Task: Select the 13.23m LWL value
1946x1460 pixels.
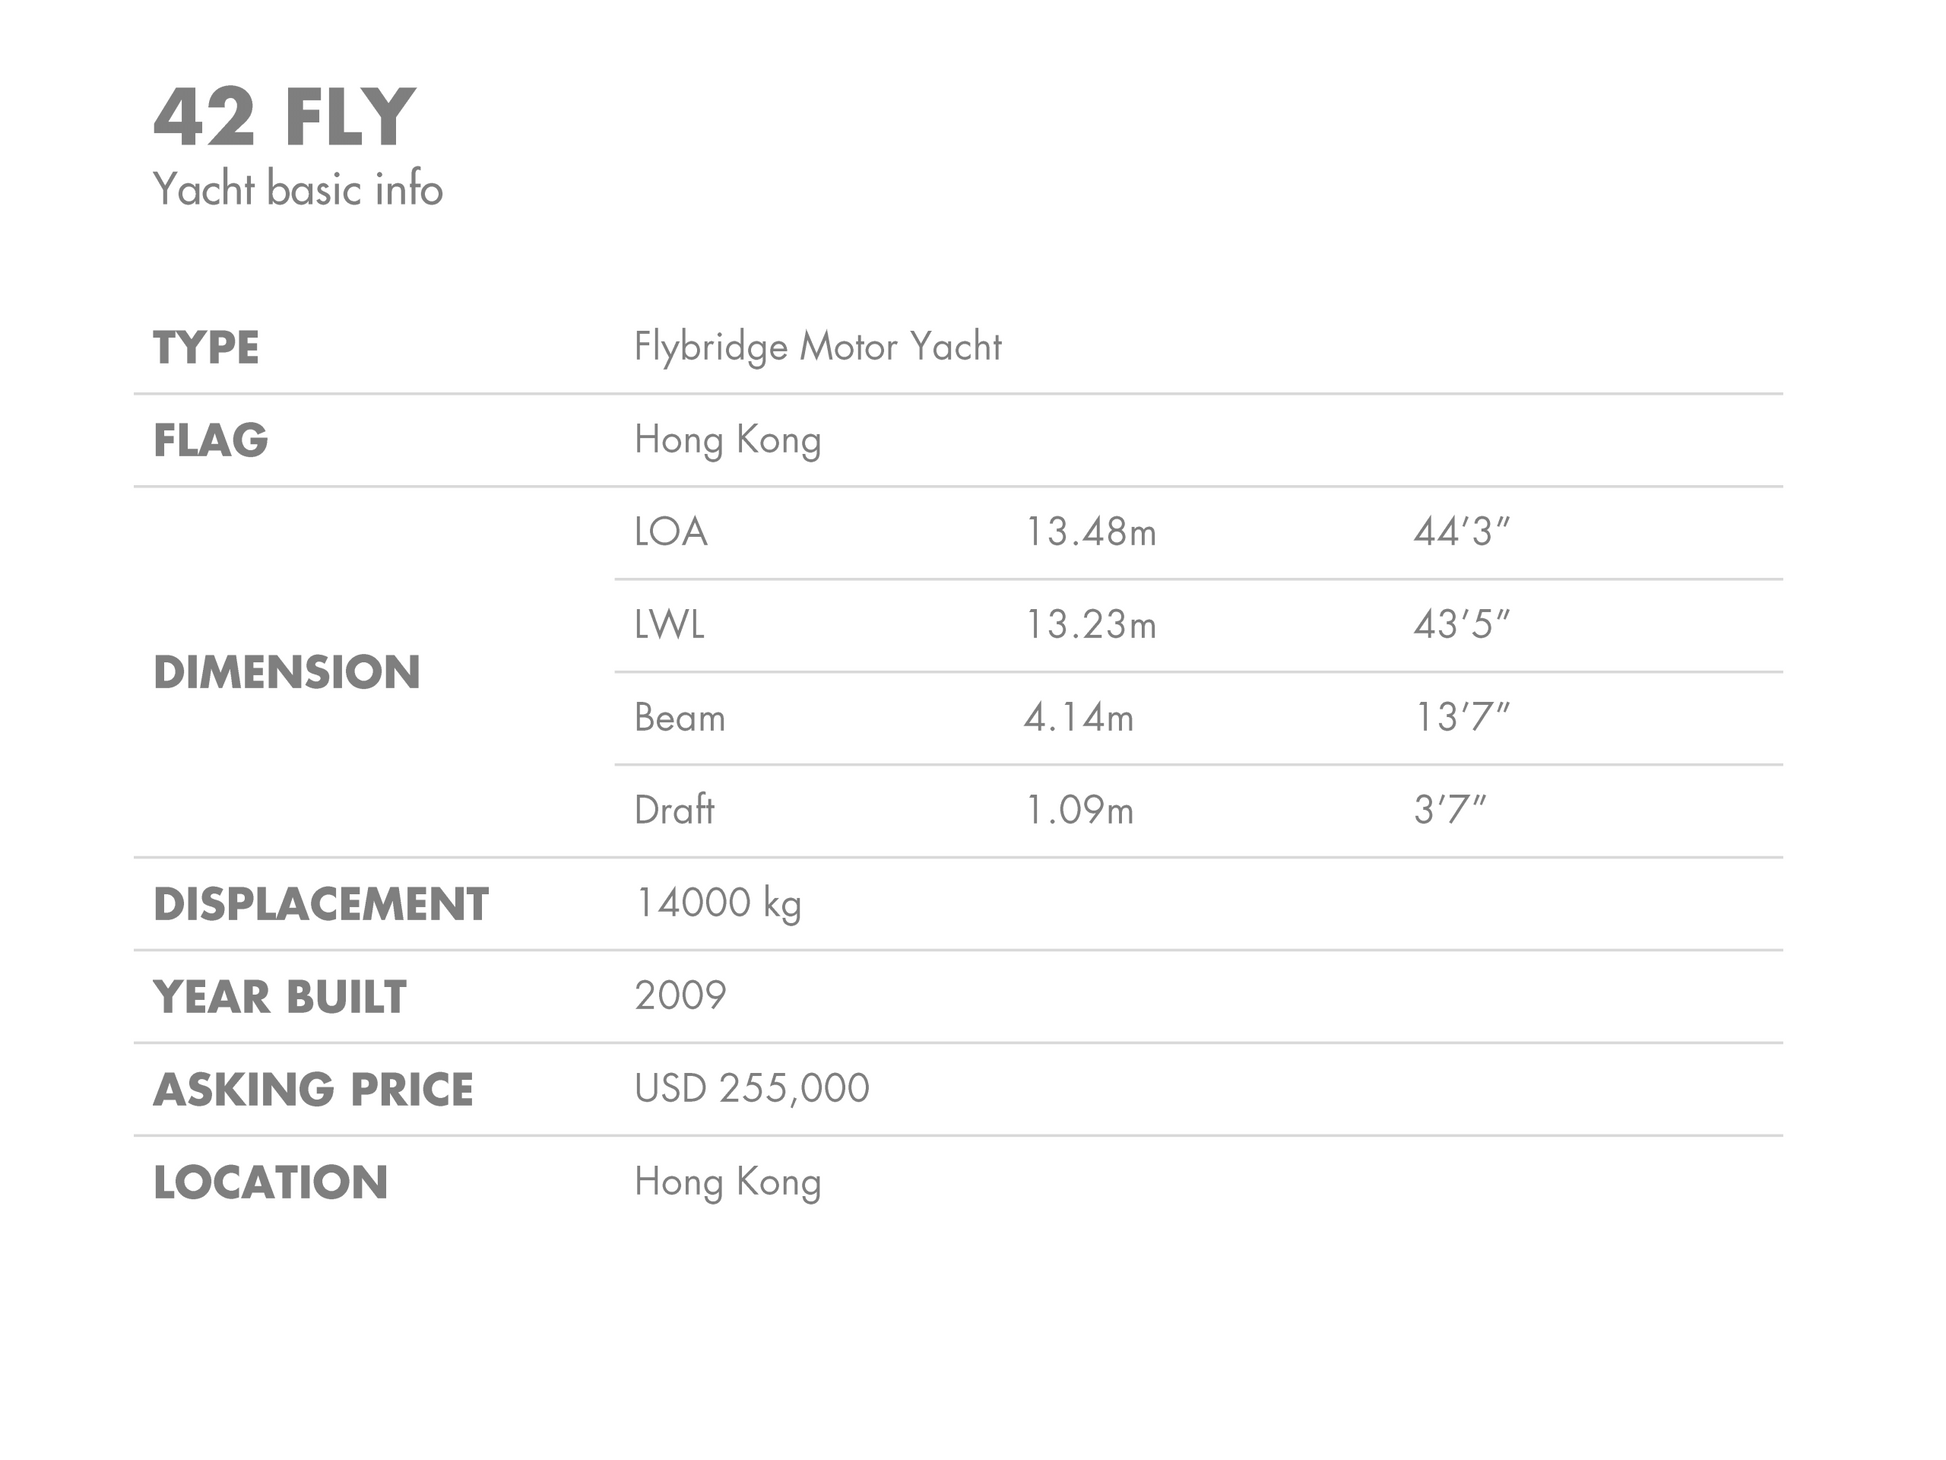Action: (x=1090, y=625)
